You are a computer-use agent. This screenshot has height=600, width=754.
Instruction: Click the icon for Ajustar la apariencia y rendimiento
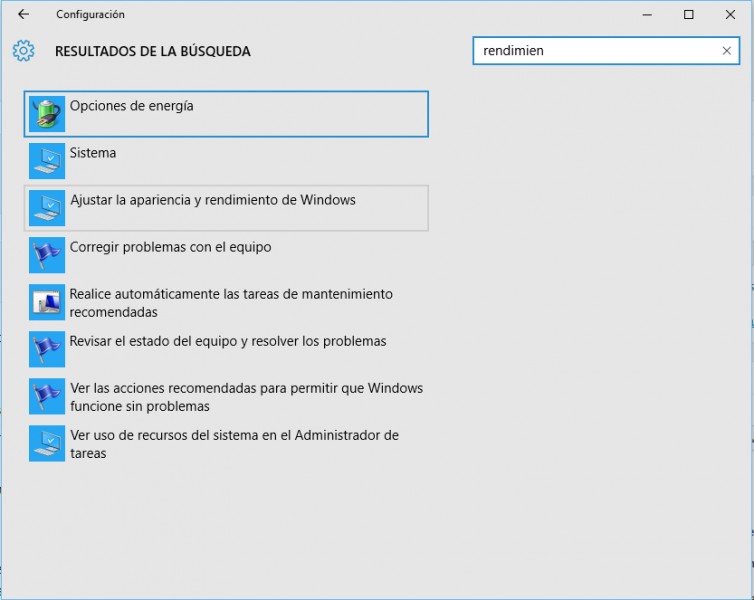click(x=47, y=208)
